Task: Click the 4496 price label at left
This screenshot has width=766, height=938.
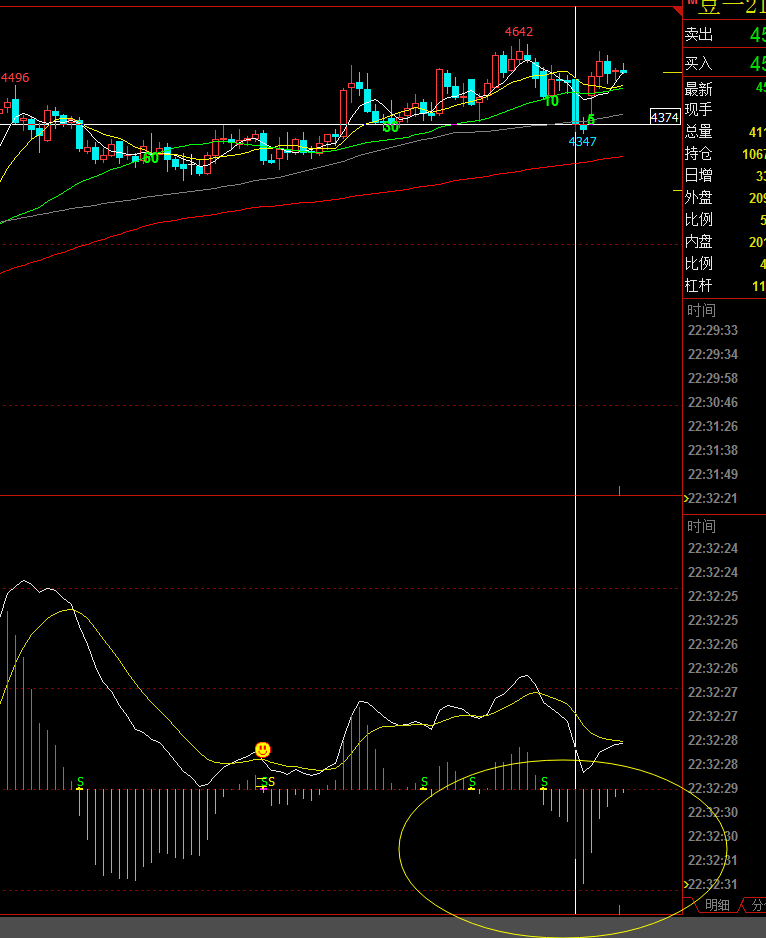Action: pyautogui.click(x=15, y=78)
